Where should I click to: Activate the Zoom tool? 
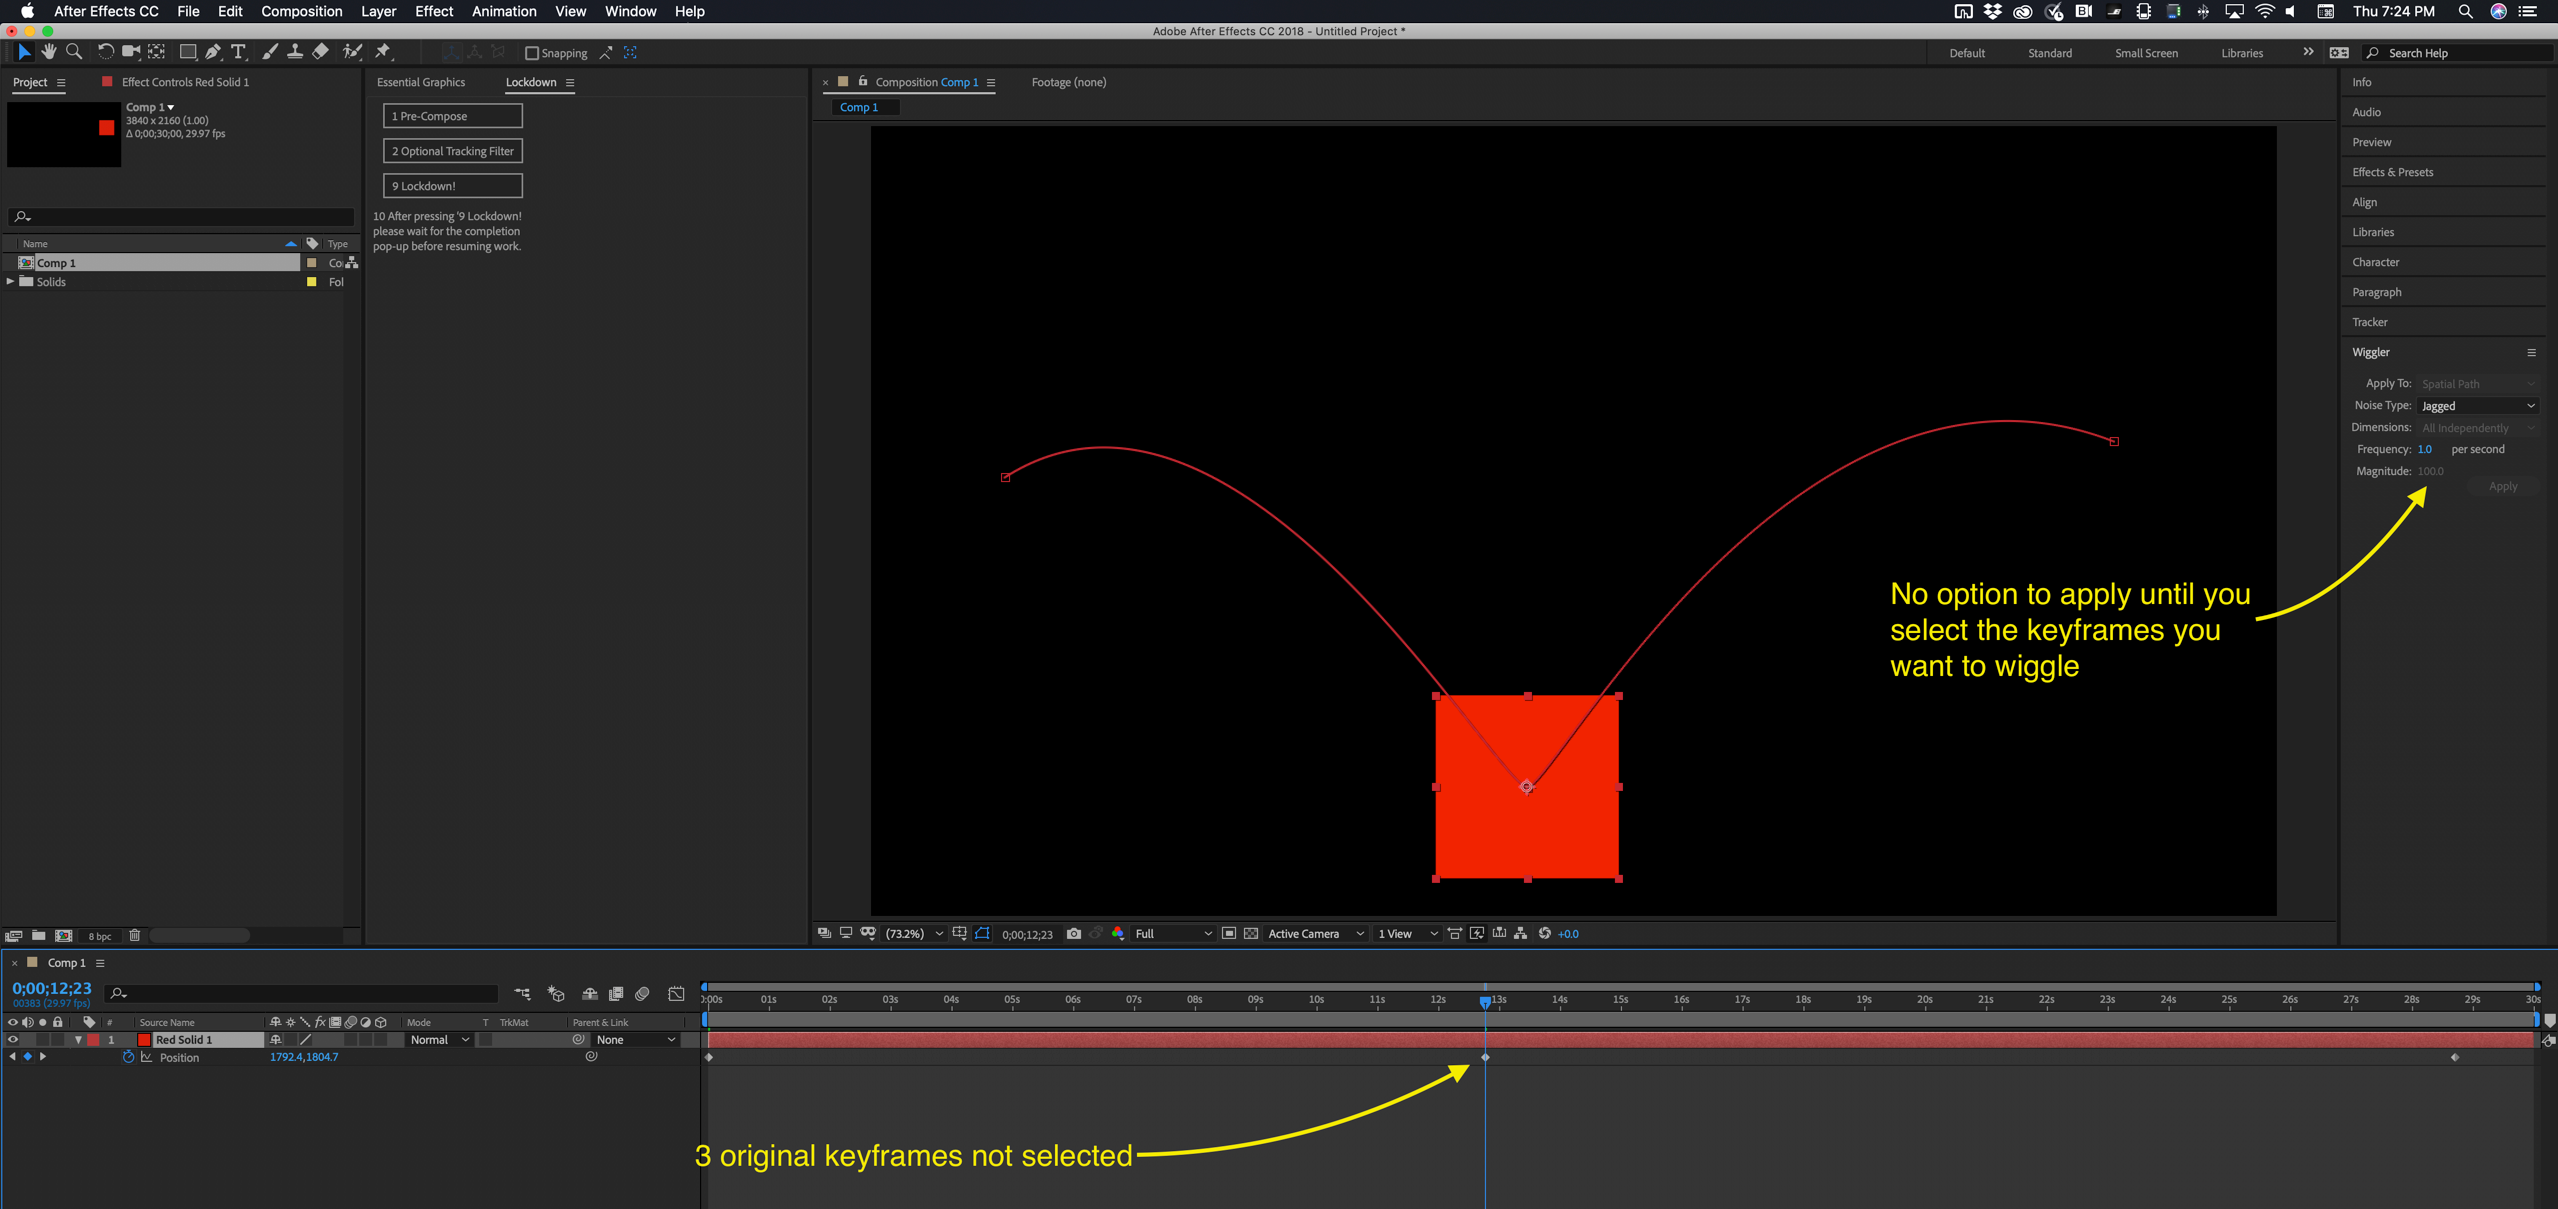[75, 51]
